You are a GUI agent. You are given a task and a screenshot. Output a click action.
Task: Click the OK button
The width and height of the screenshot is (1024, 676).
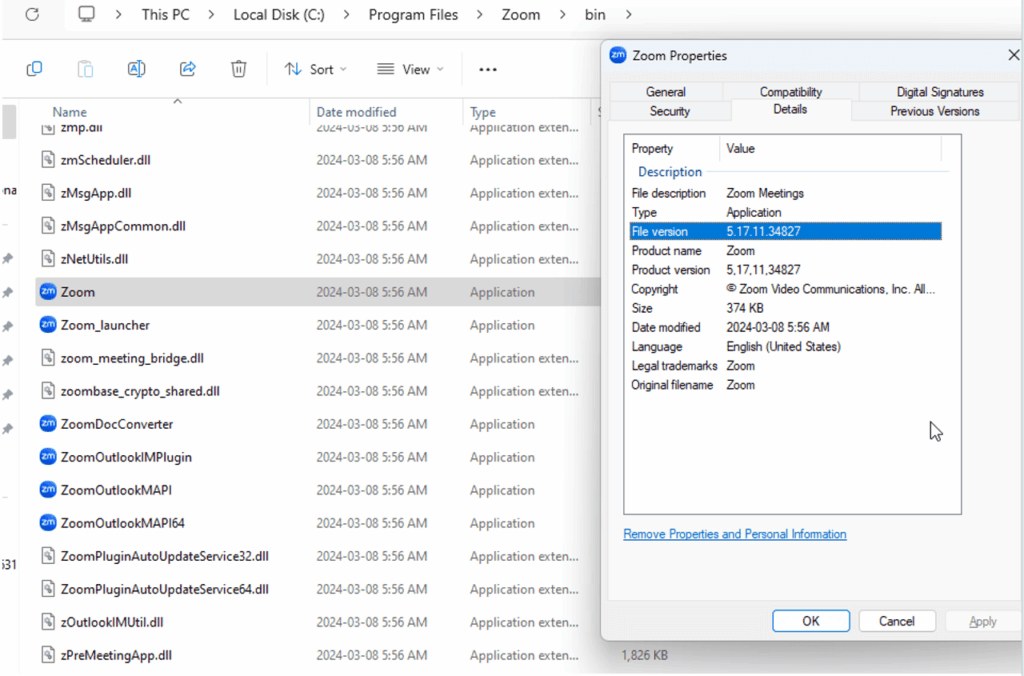[810, 620]
